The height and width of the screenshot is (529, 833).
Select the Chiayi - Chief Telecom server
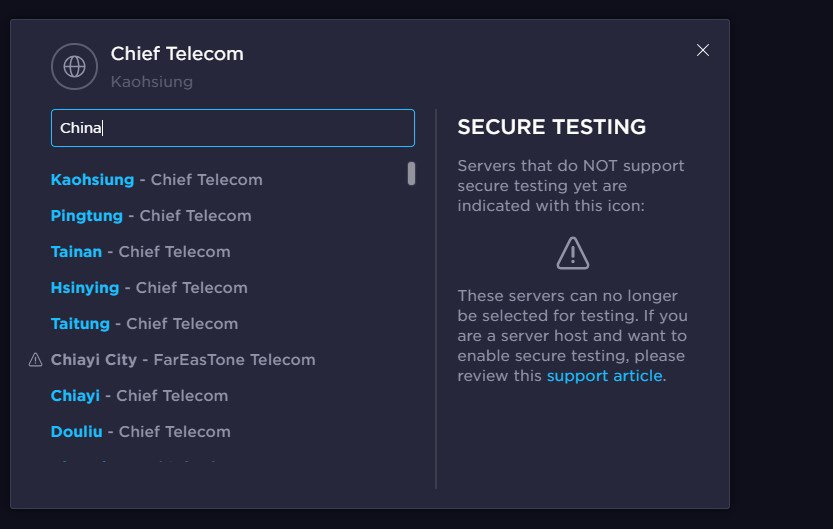[x=139, y=396]
